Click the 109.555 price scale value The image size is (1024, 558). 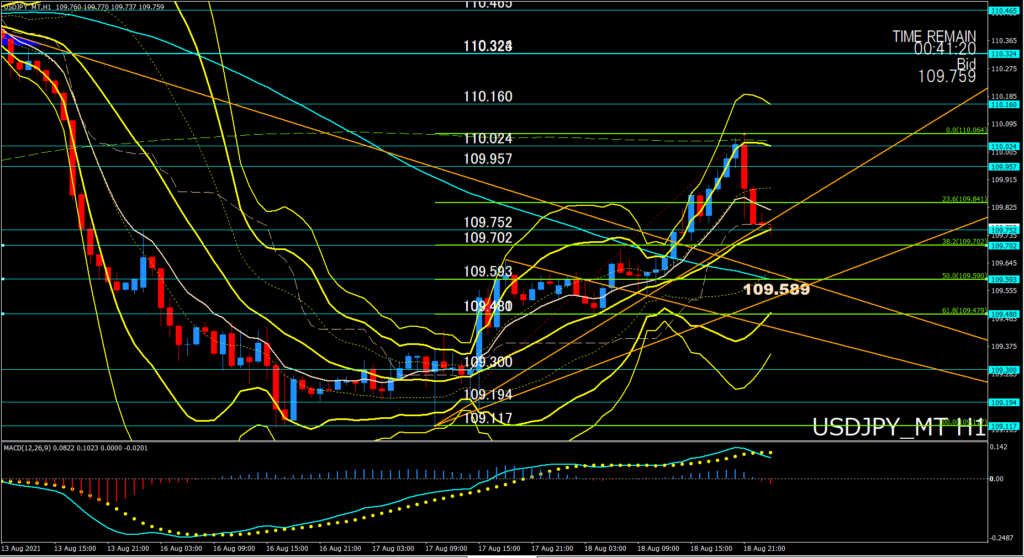[x=1004, y=291]
